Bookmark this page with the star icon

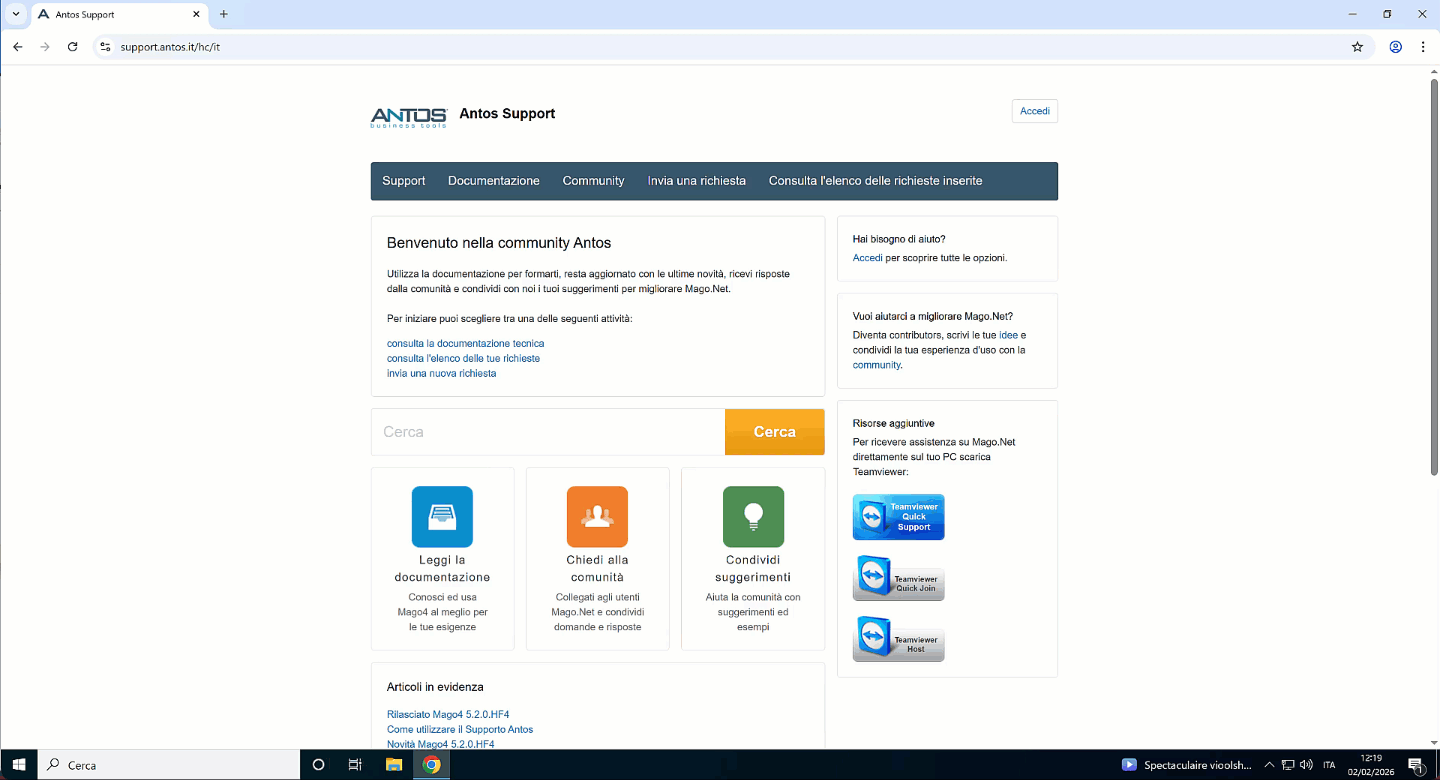(x=1357, y=46)
